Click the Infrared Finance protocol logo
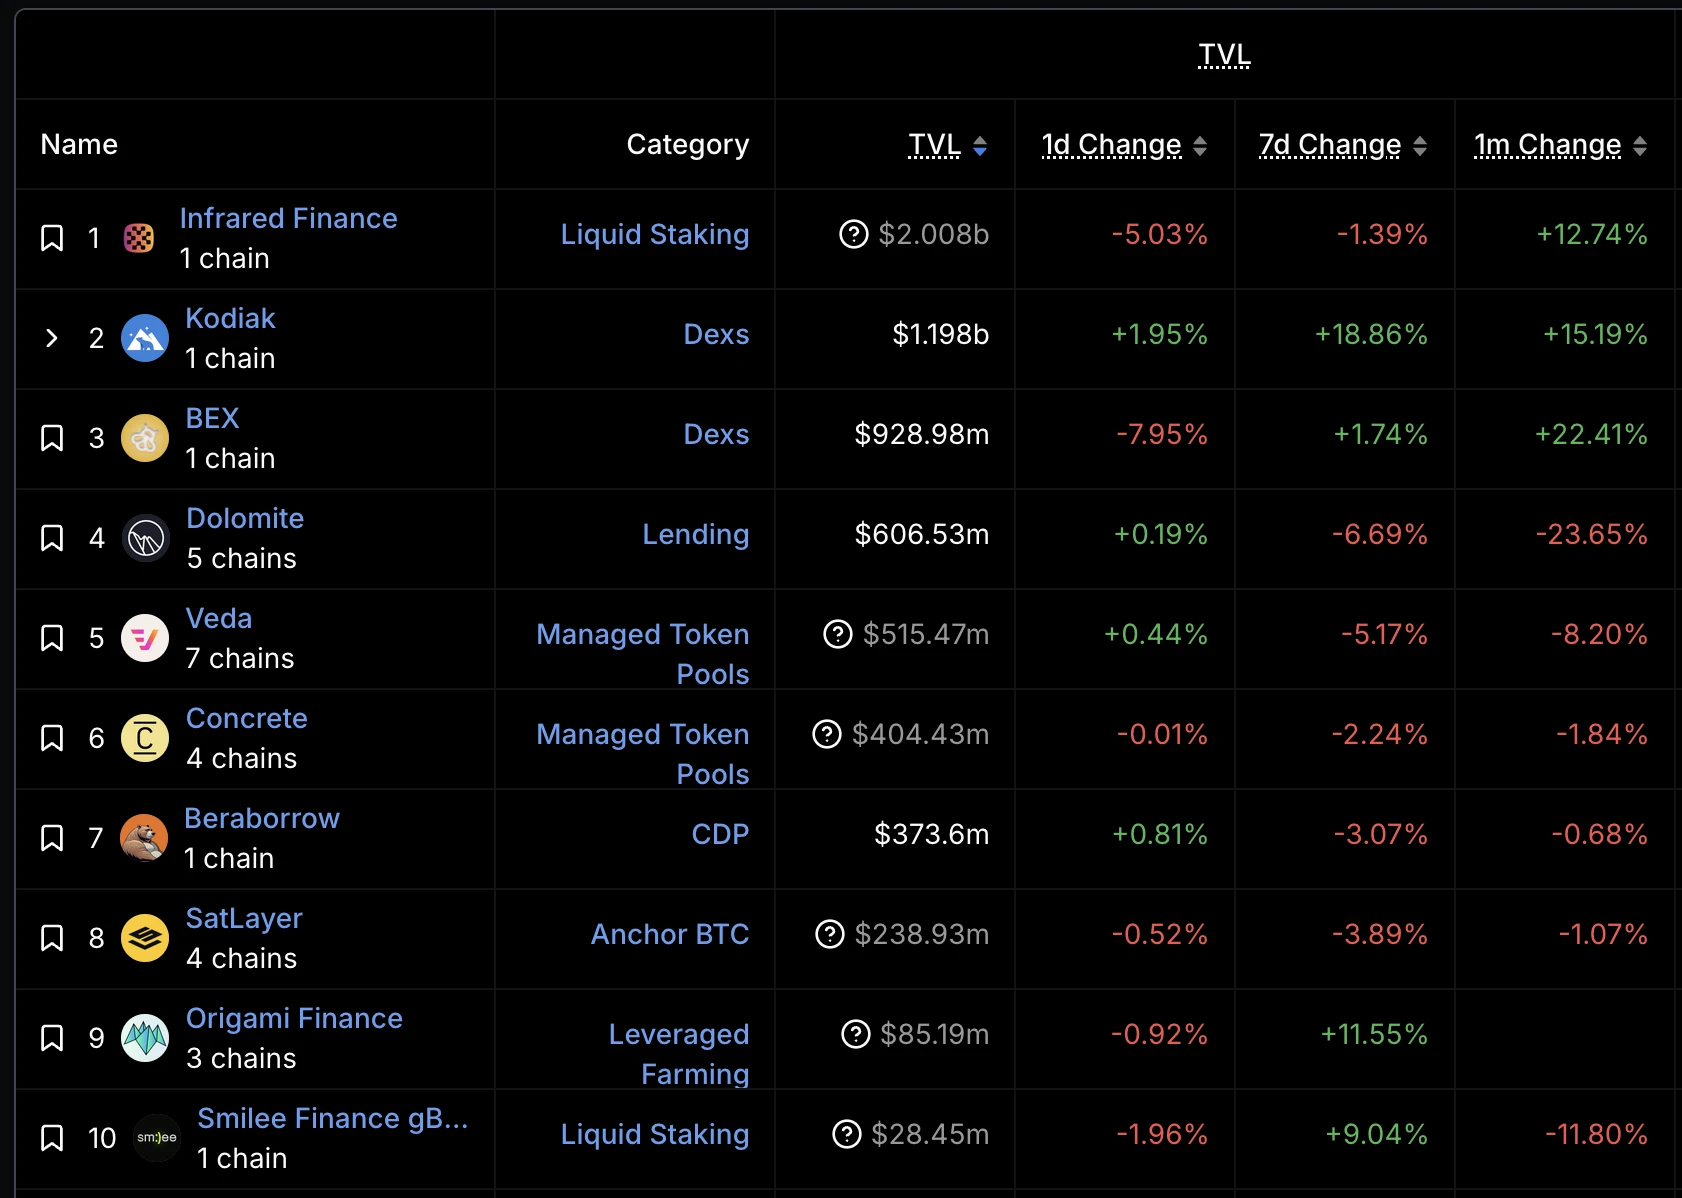The image size is (1682, 1198). click(x=139, y=238)
